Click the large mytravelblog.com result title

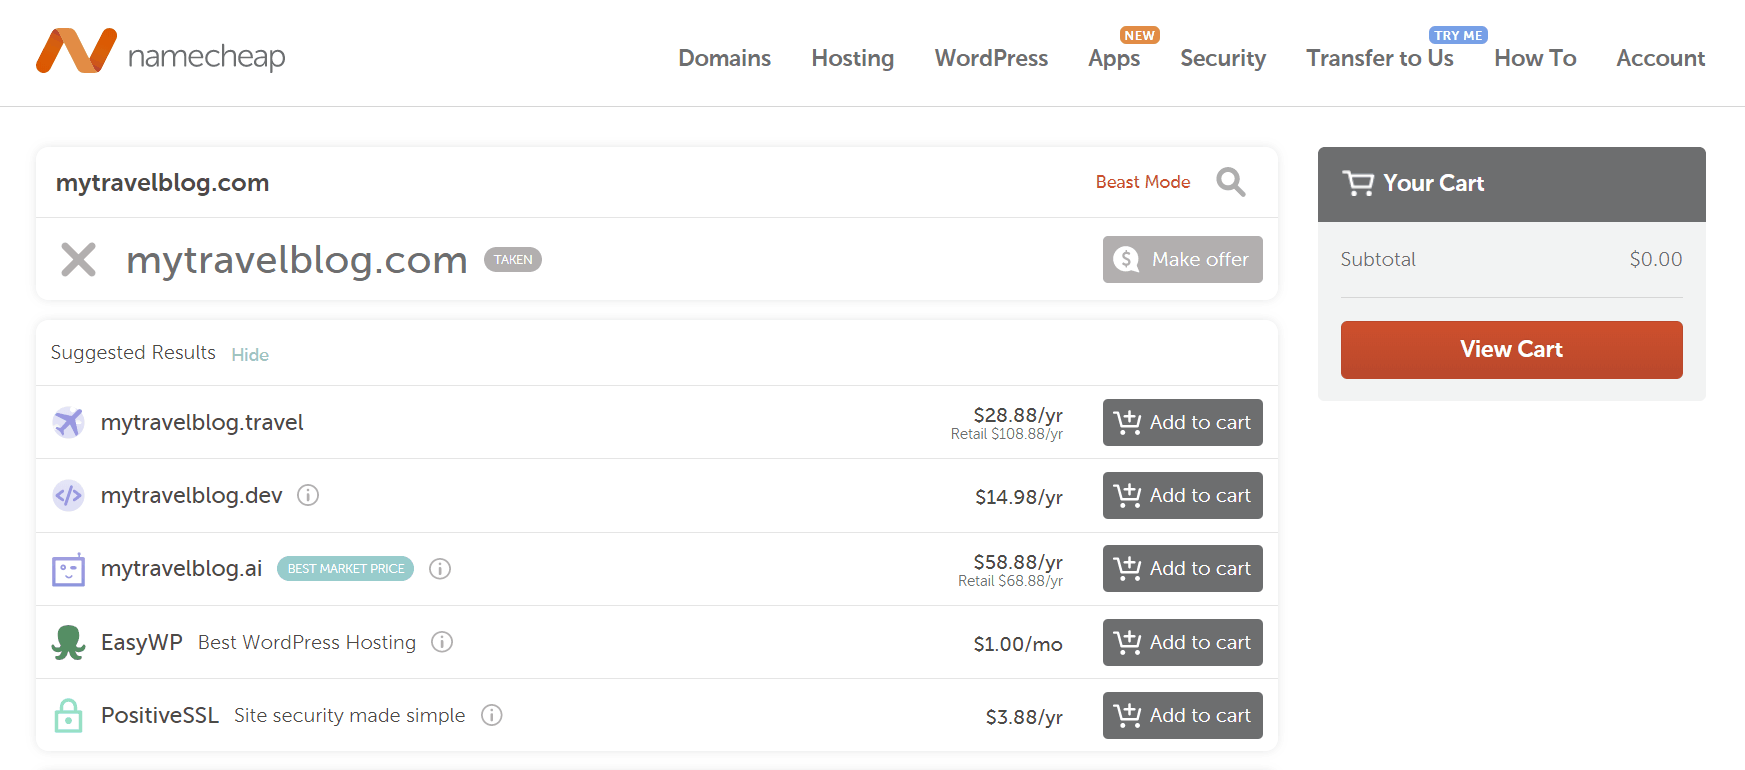(297, 260)
